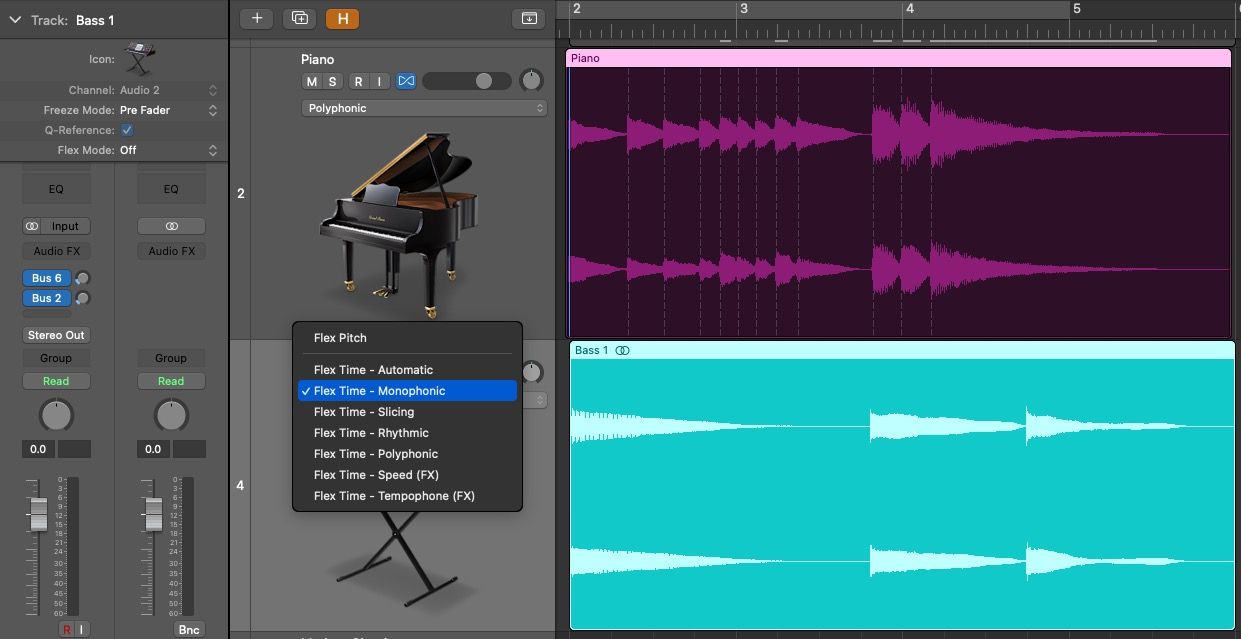Image resolution: width=1241 pixels, height=639 pixels.
Task: Uncheck the Q-Reference checkbox
Action: click(126, 129)
